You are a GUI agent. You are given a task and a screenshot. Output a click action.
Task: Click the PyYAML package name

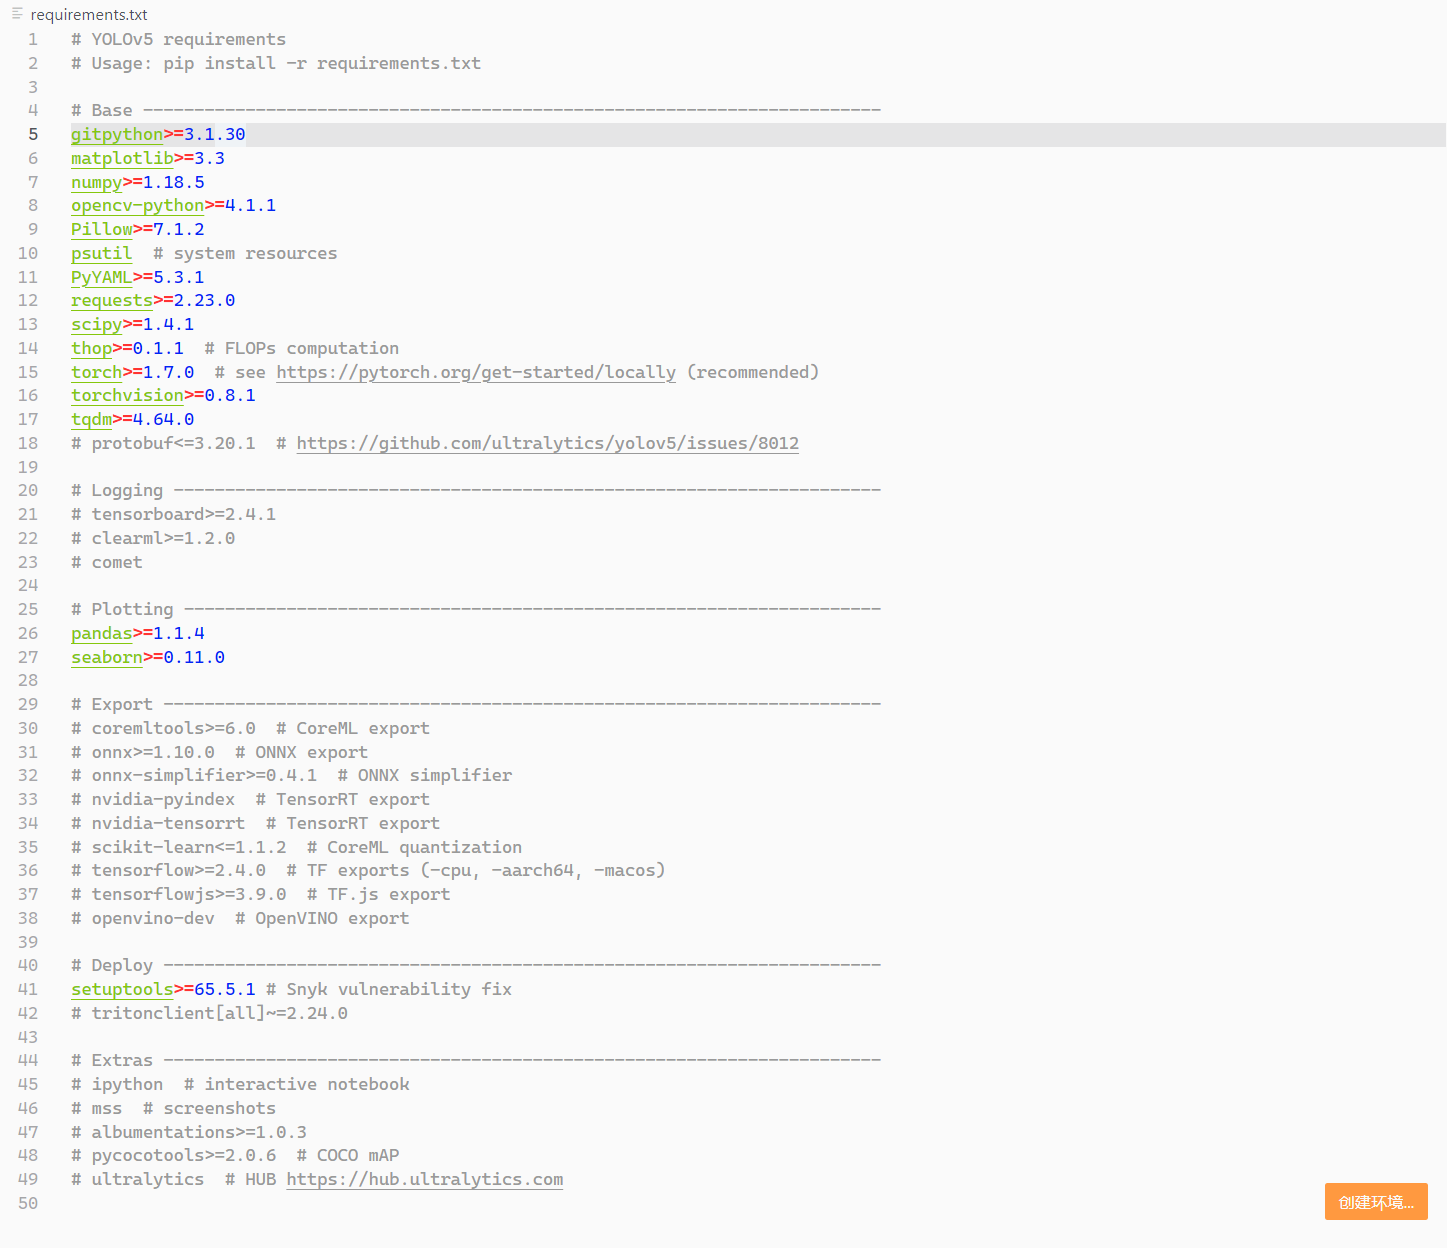(102, 277)
